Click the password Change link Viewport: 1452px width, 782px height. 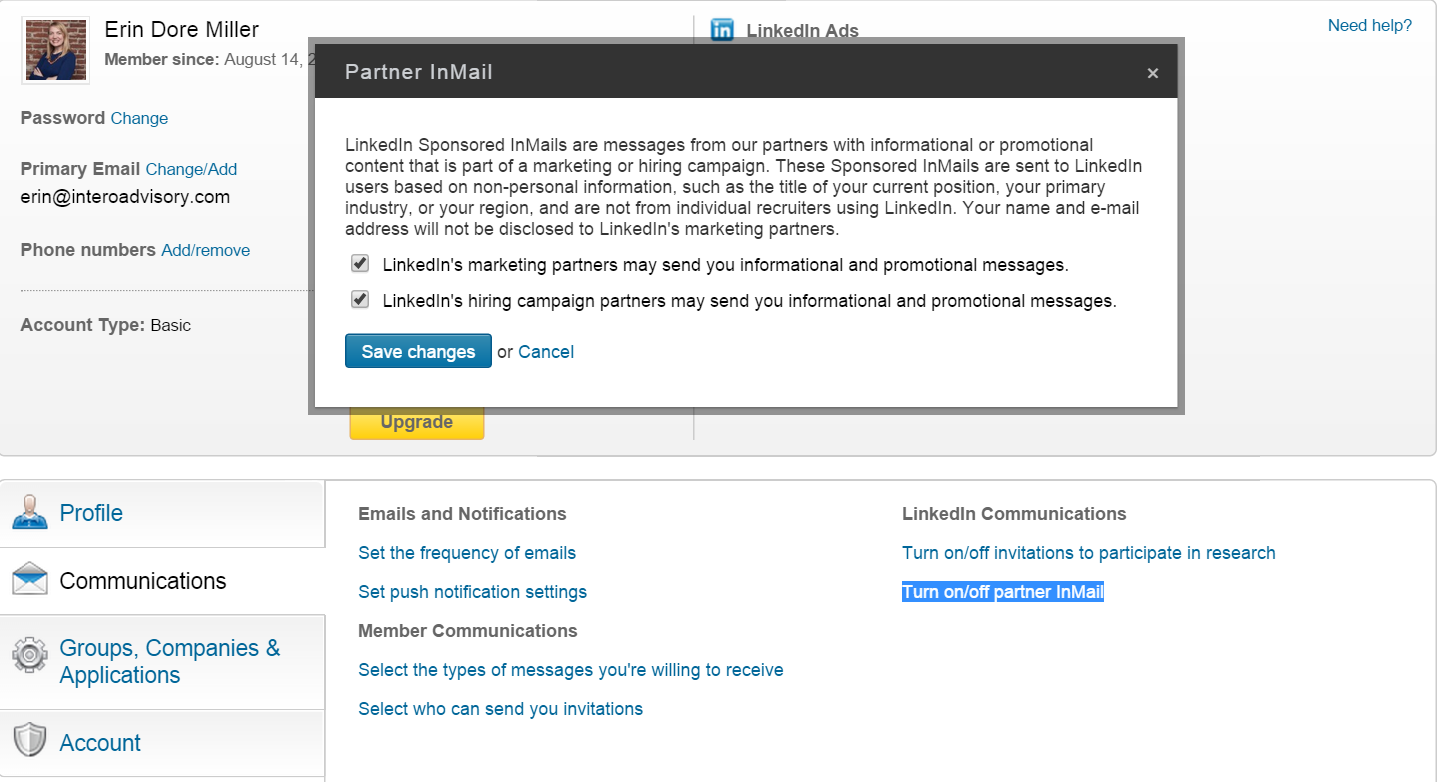[x=139, y=118]
